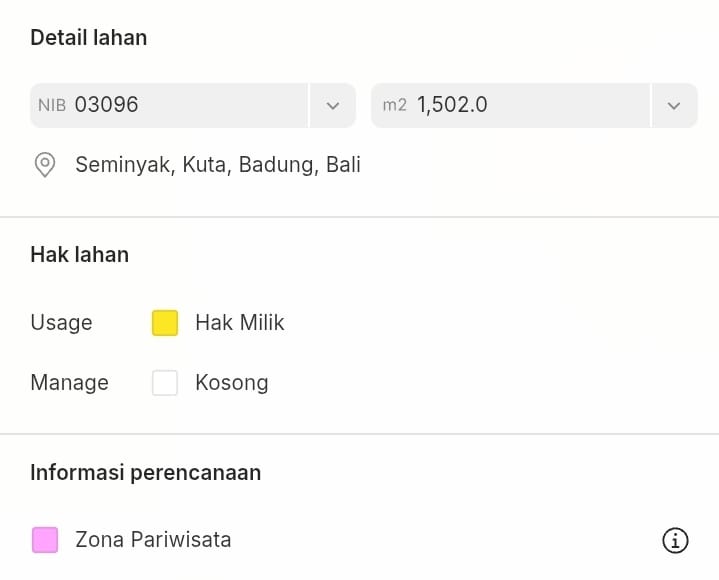Toggle the empty Kosong box
The image size is (719, 580).
165,383
